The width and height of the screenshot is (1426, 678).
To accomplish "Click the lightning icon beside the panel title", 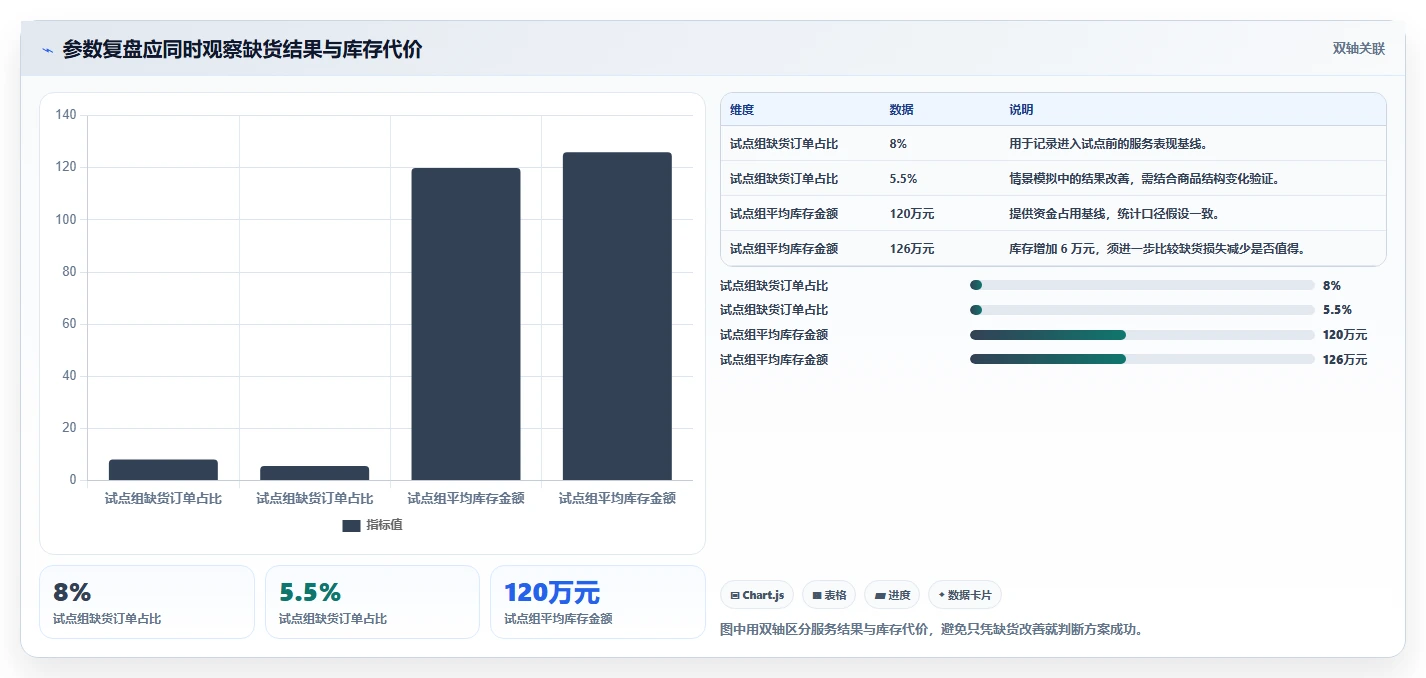I will (x=48, y=50).
